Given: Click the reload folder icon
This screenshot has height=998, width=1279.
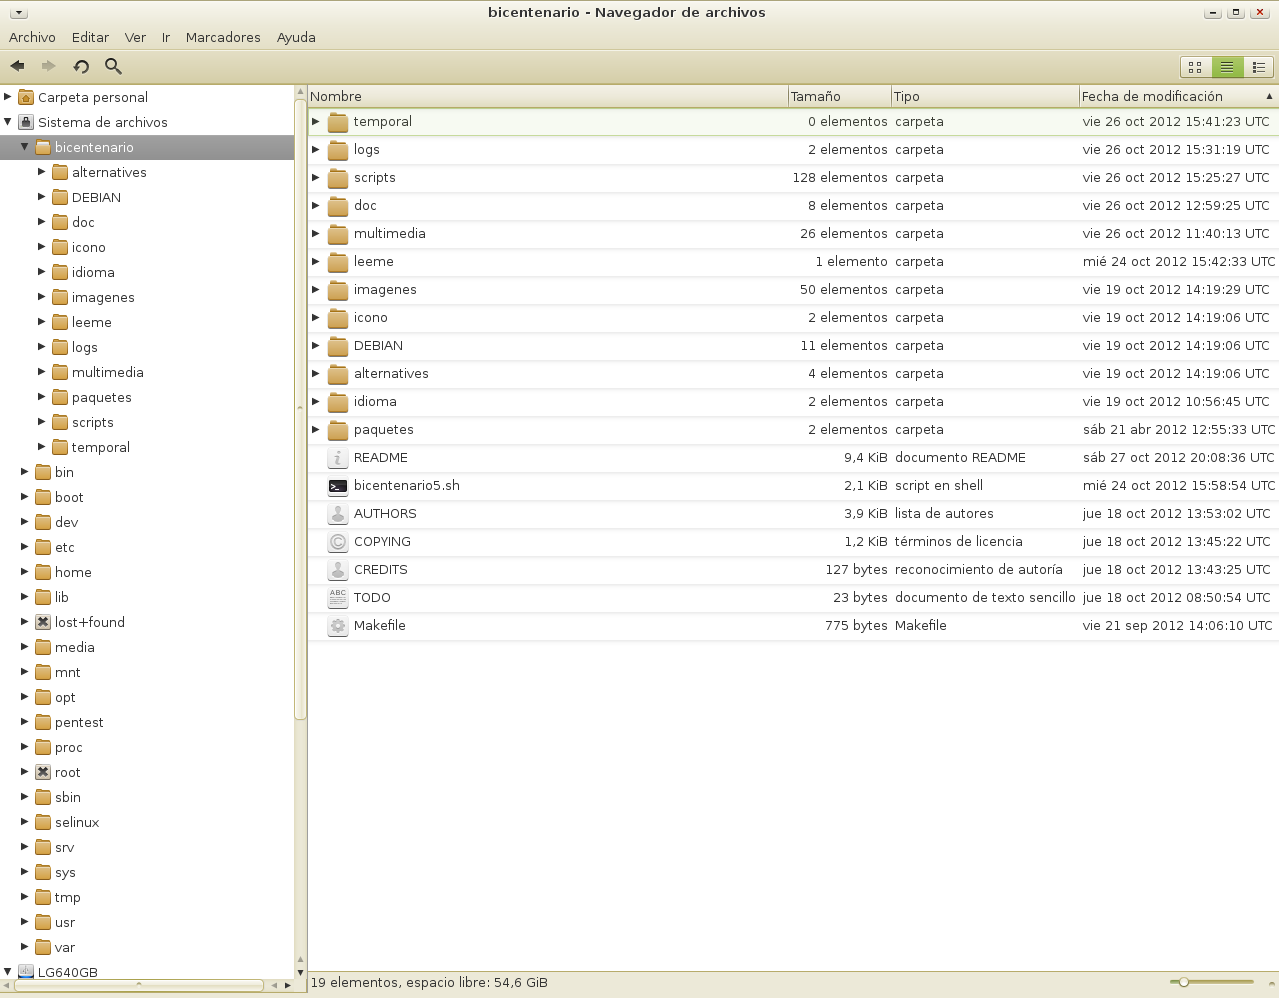Looking at the screenshot, I should click(81, 66).
